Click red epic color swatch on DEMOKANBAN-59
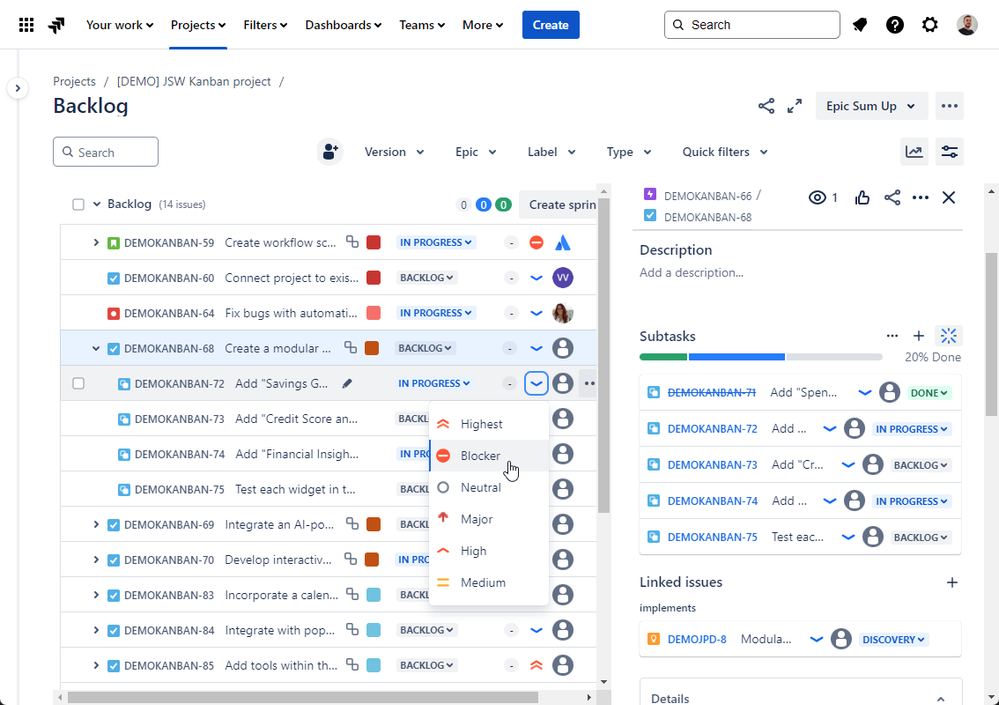The height and width of the screenshot is (705, 999). [x=373, y=243]
